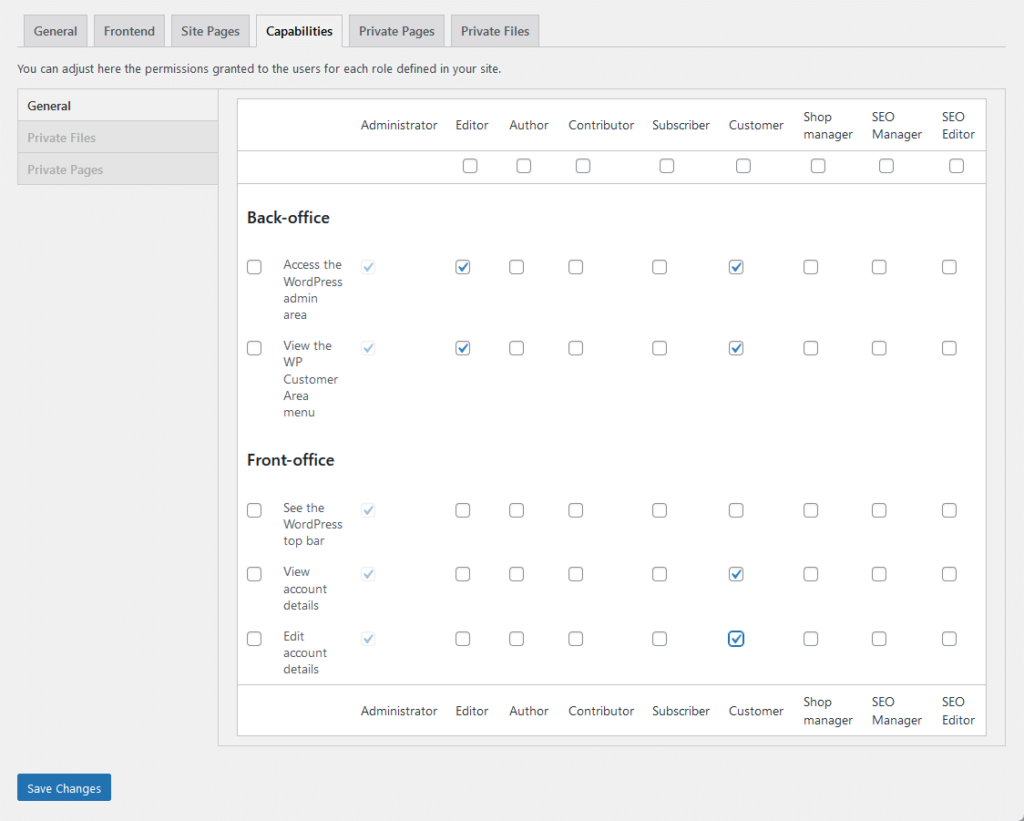Viewport: 1024px width, 821px height.
Task: Enable Author to view account details
Action: pyautogui.click(x=517, y=574)
